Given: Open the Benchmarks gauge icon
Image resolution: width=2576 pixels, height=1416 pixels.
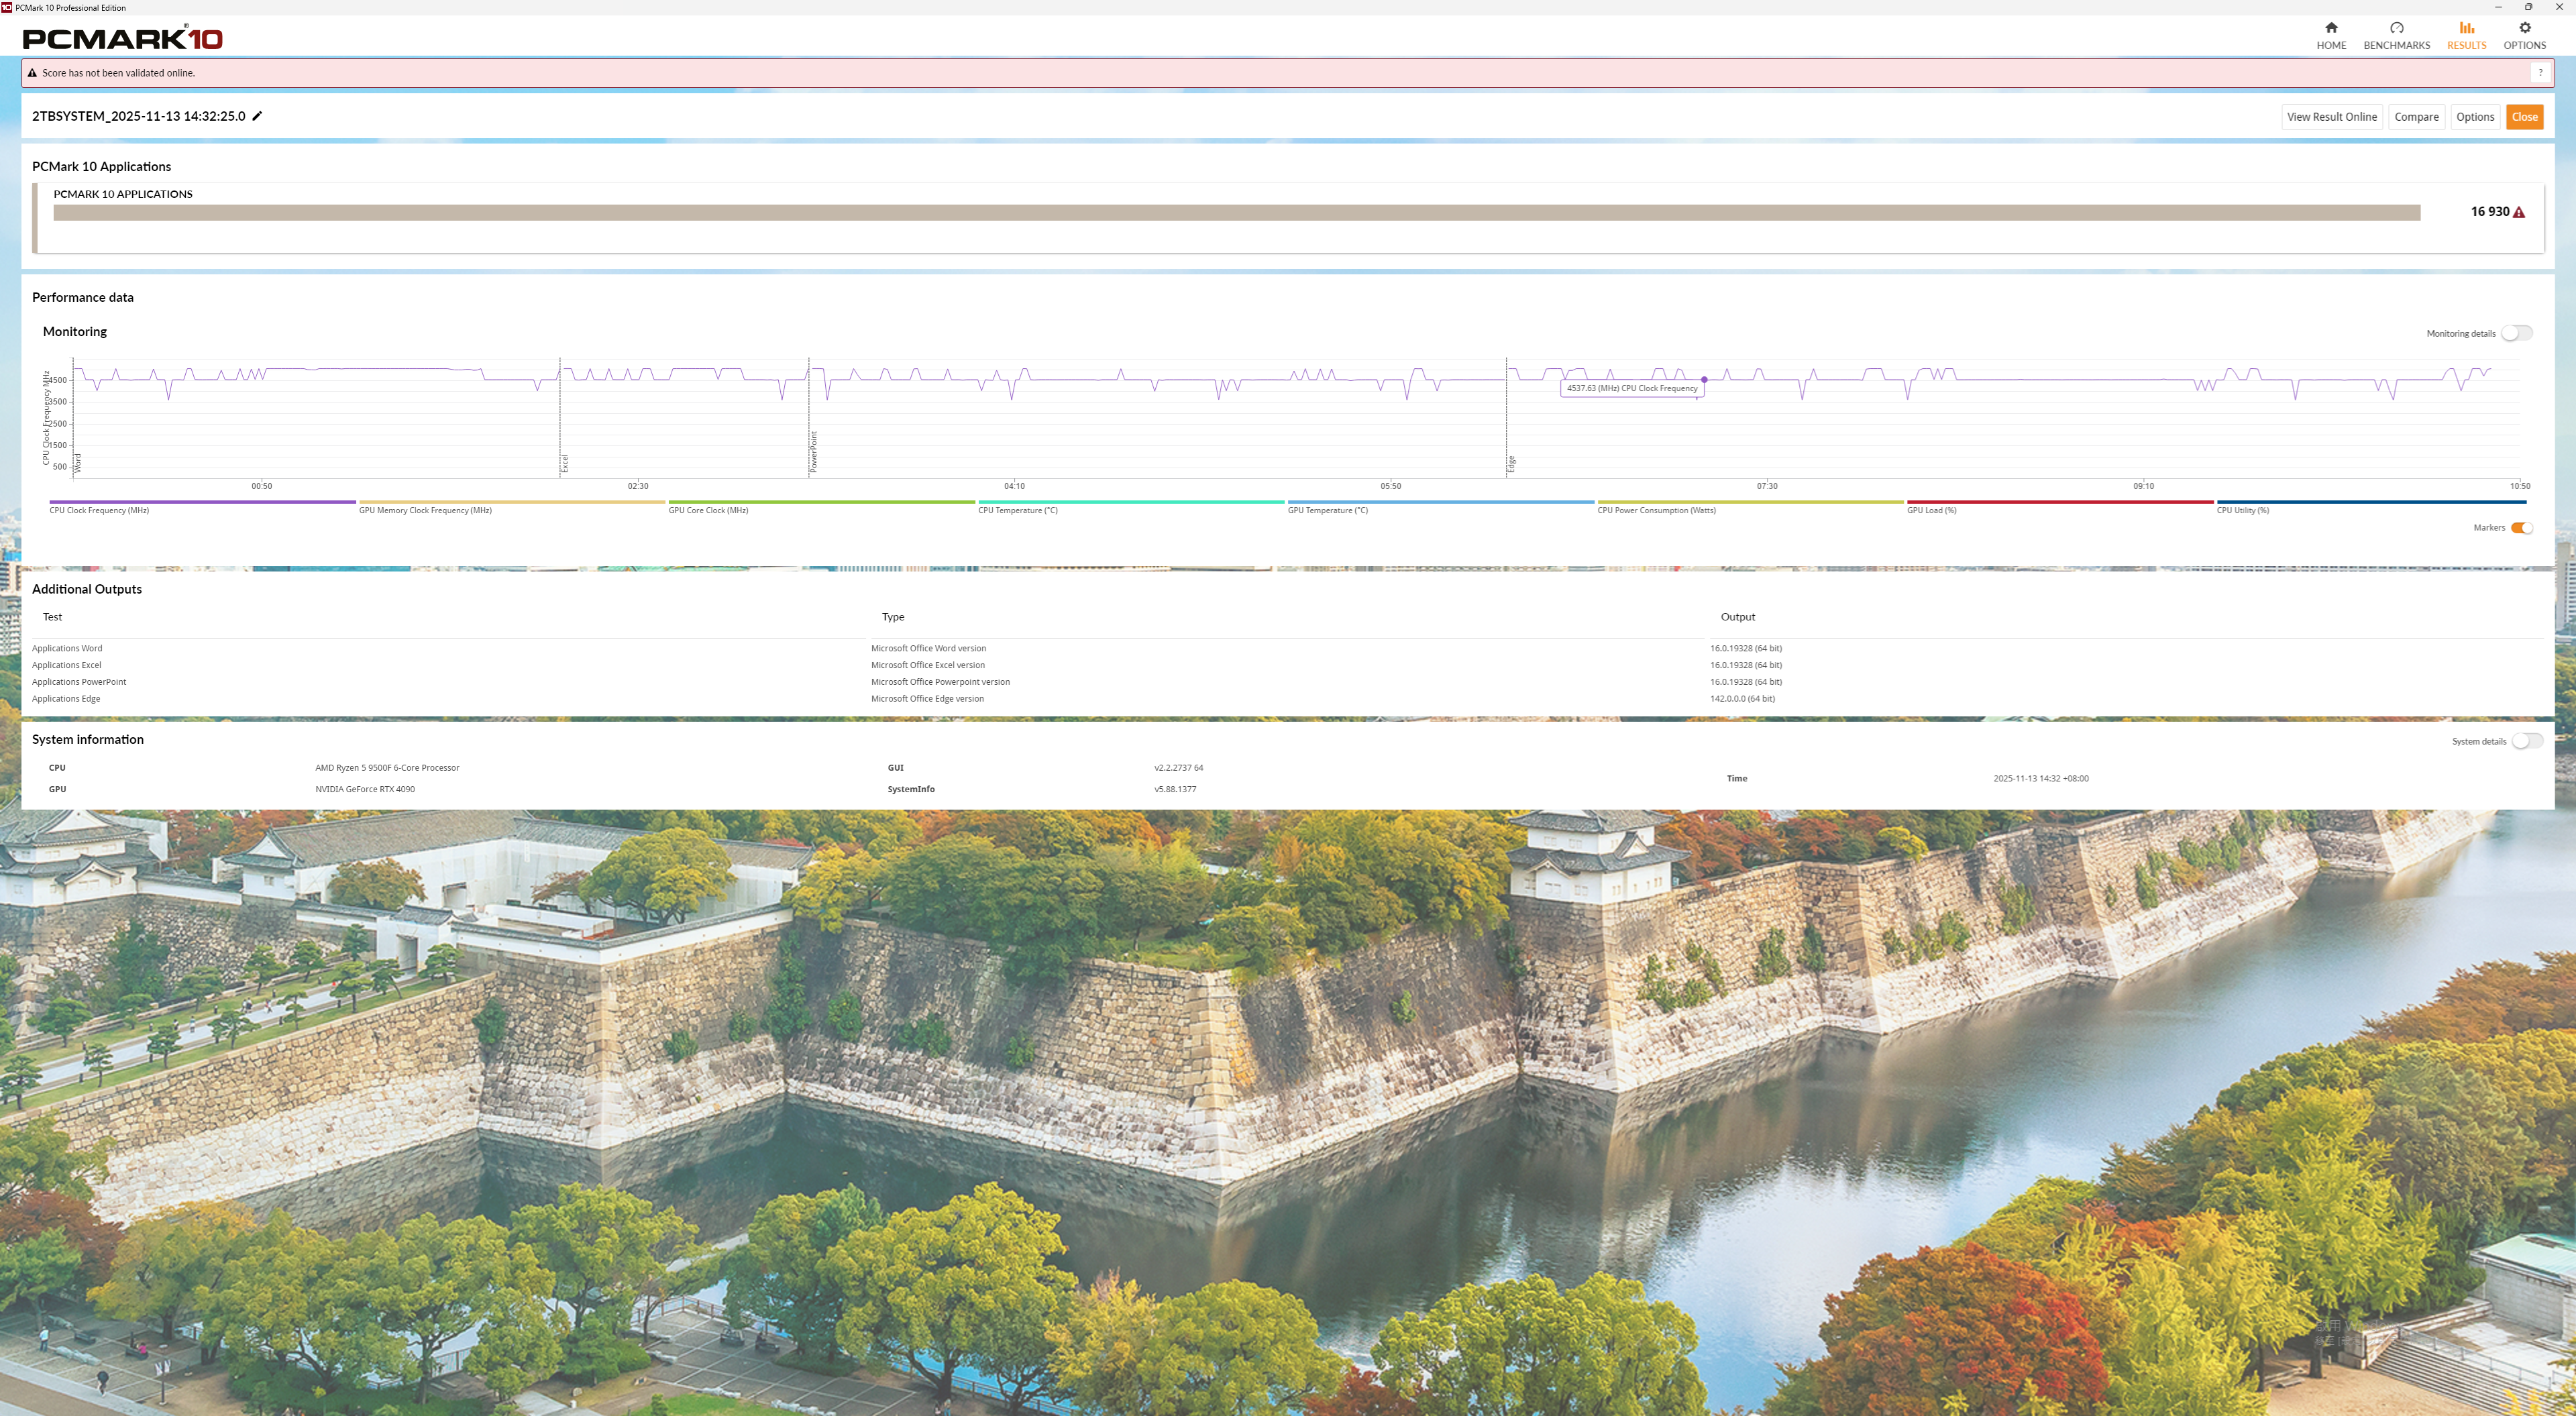Looking at the screenshot, I should tap(2396, 28).
